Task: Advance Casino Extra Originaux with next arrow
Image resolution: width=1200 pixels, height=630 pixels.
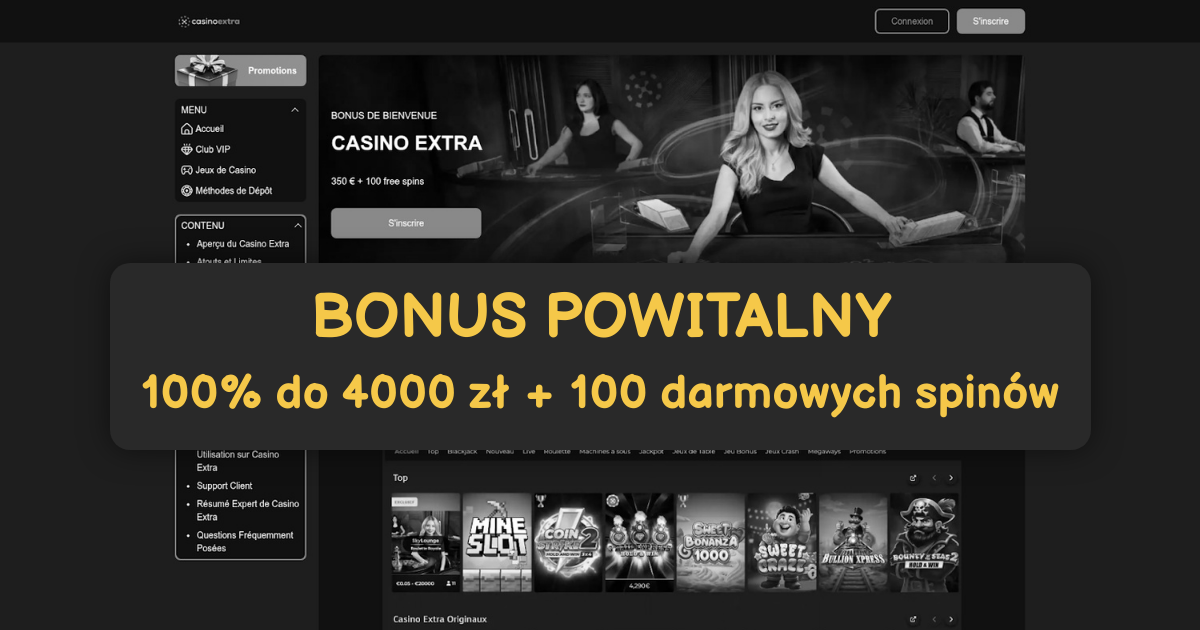Action: (951, 620)
